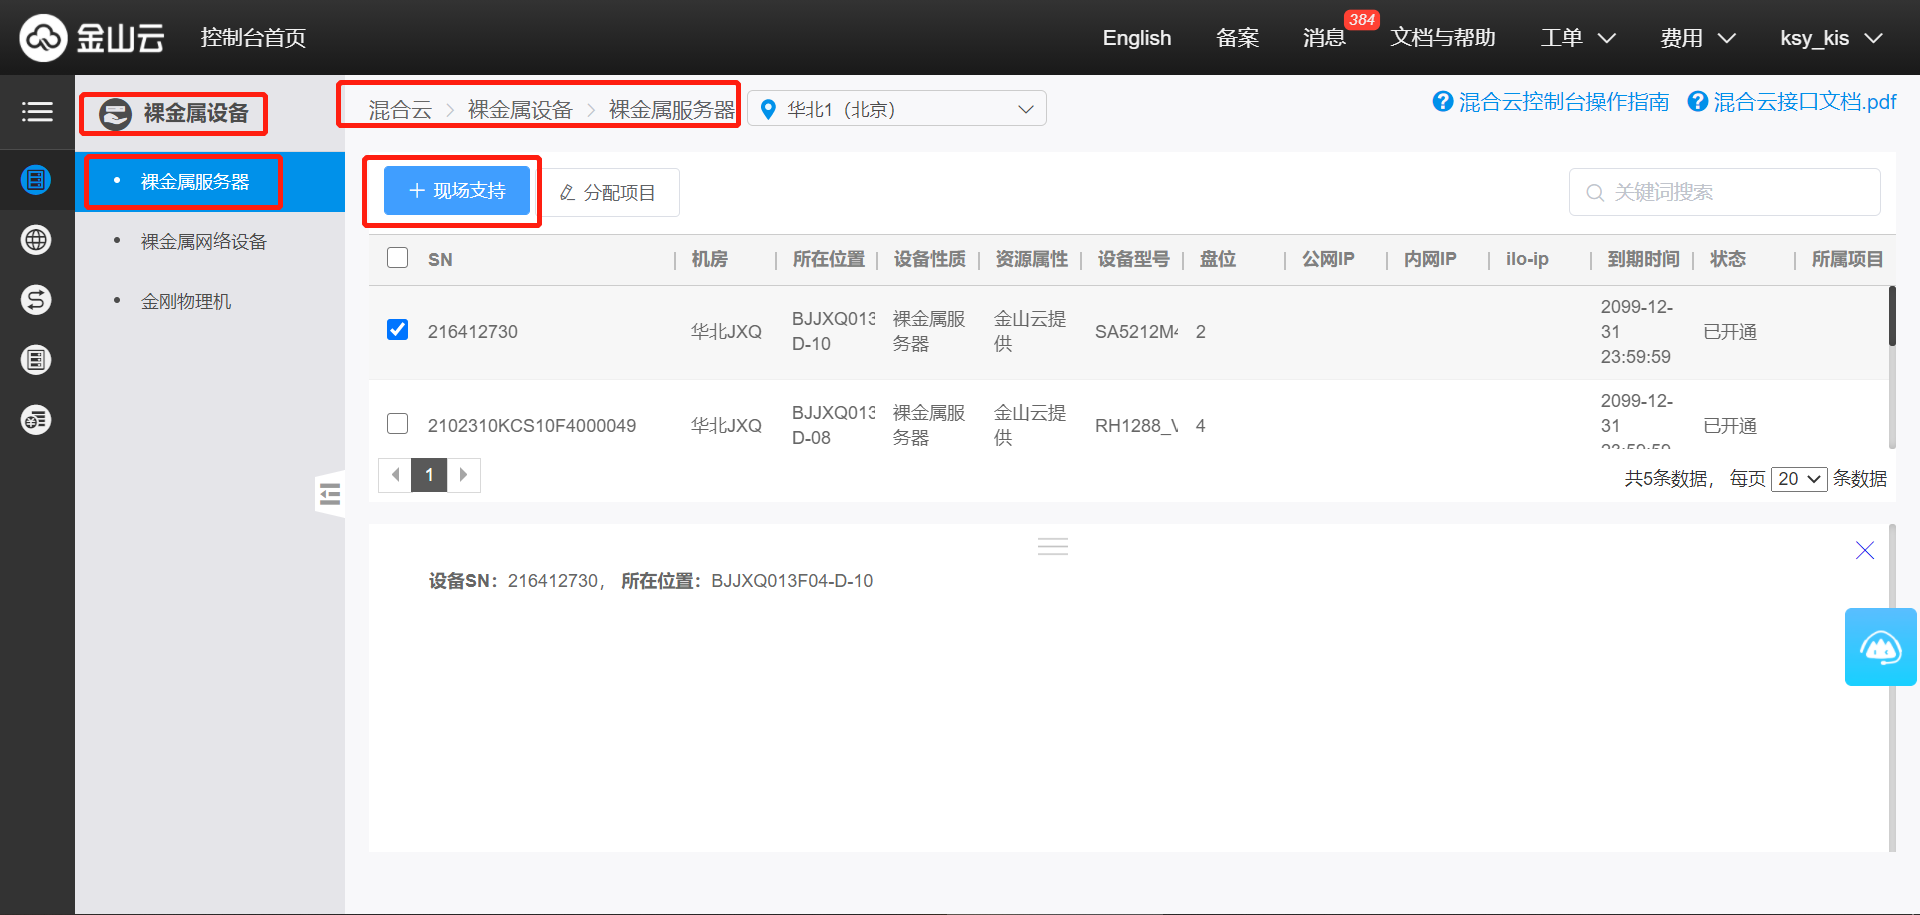The width and height of the screenshot is (1920, 915).
Task: Expand the 工单 dropdown menu
Action: tap(1578, 38)
